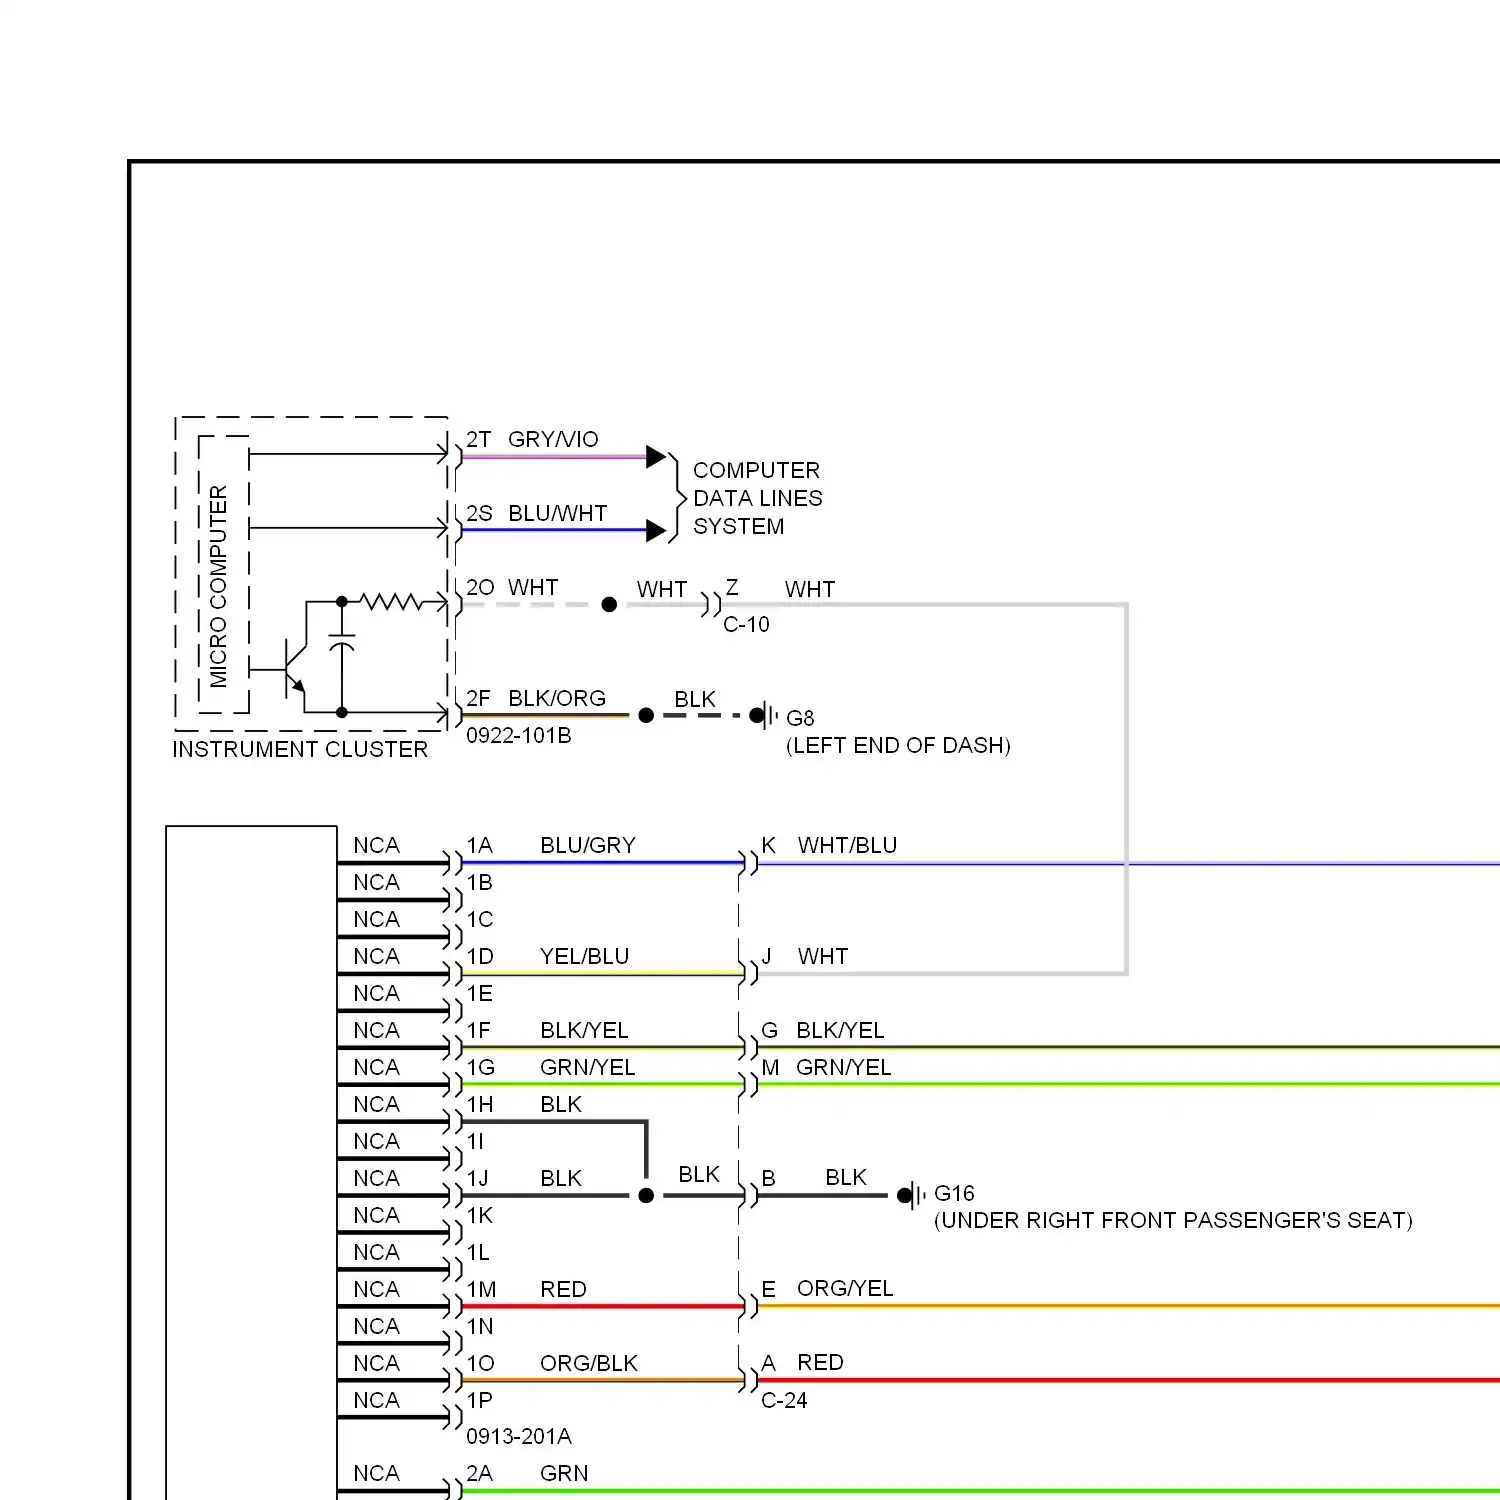
Task: Select the 1O pin label
Action: point(480,1363)
